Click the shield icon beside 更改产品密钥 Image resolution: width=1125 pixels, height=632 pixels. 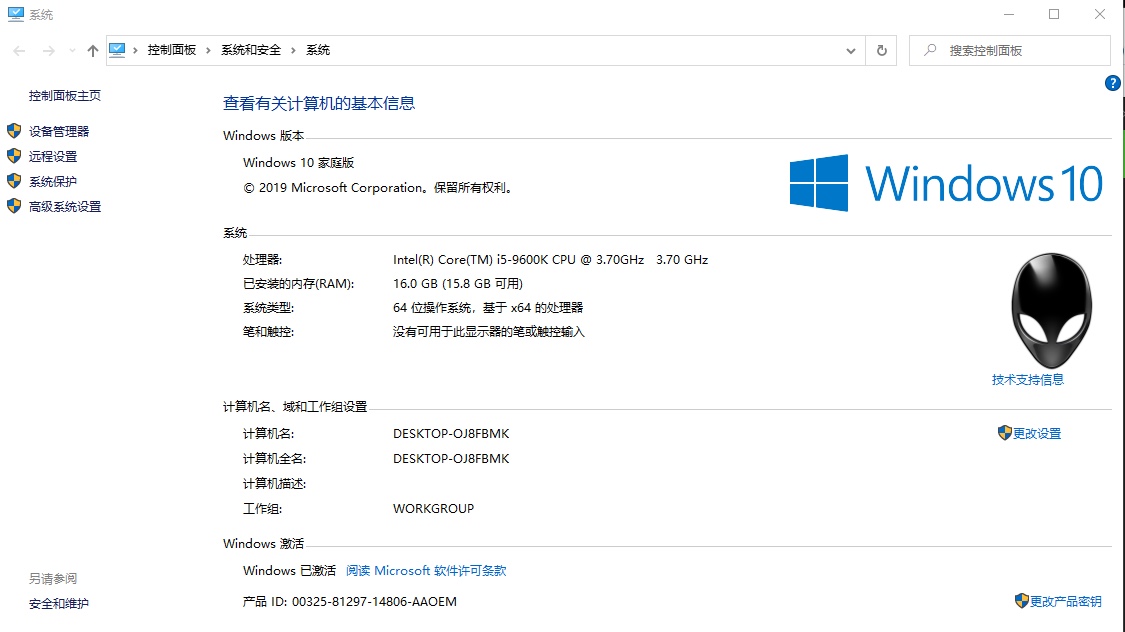(x=1021, y=601)
